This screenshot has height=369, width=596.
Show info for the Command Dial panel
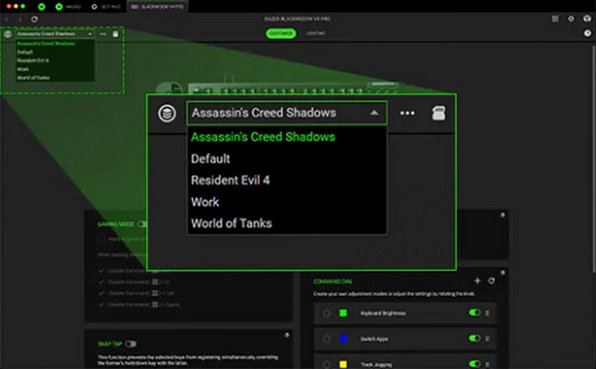pos(503,272)
